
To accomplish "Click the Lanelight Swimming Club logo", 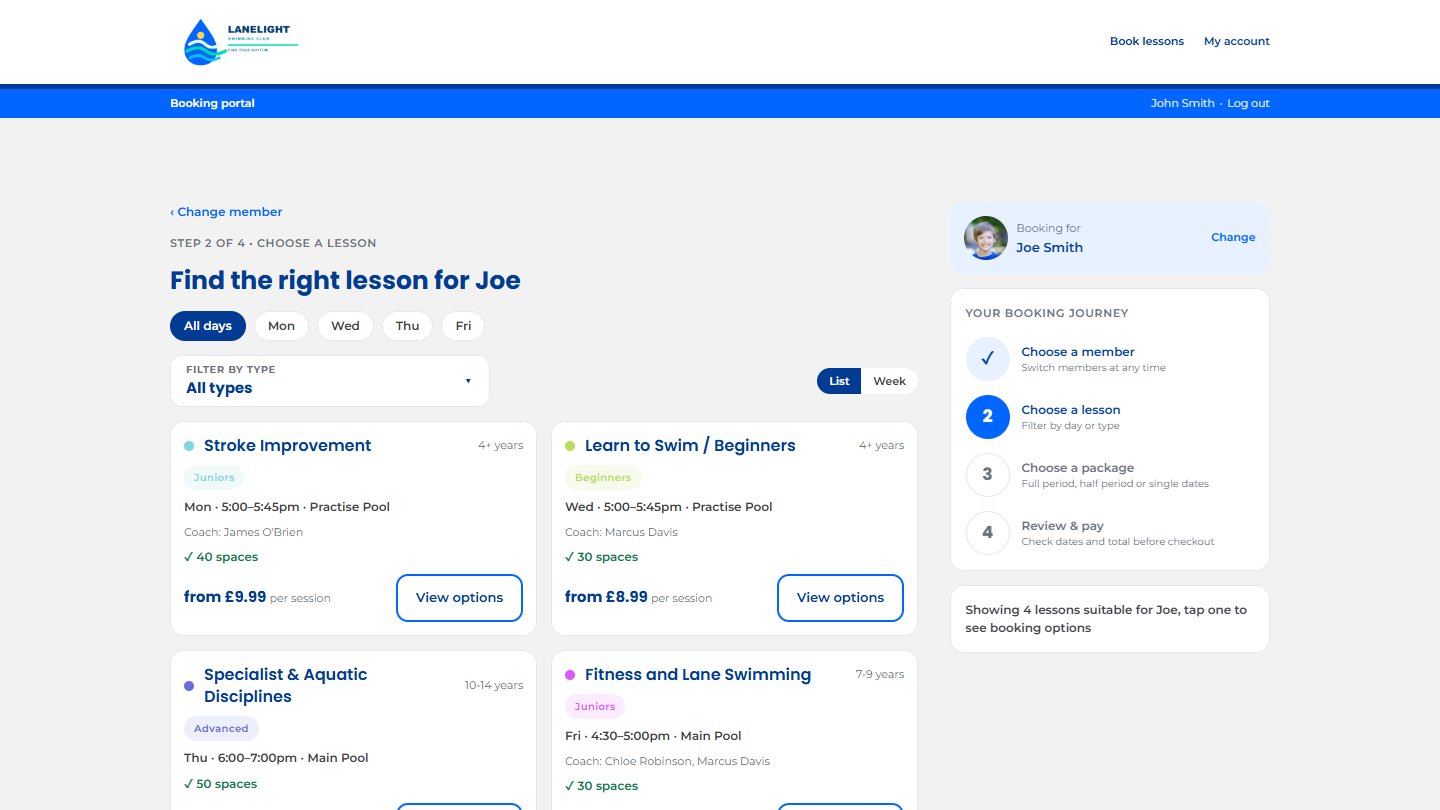I will (240, 42).
